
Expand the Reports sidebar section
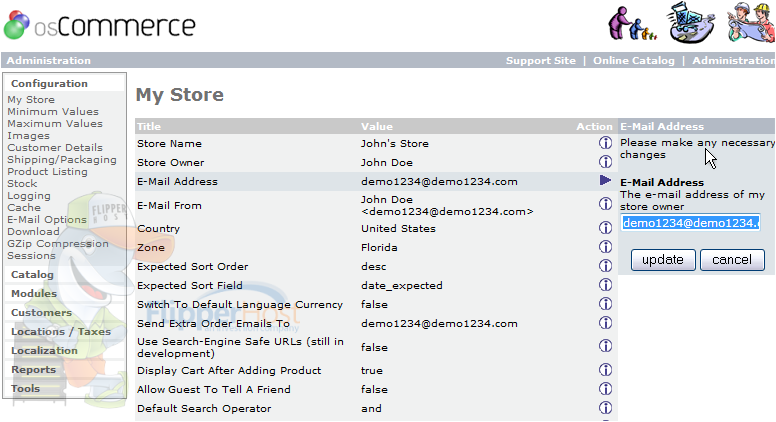pyautogui.click(x=33, y=370)
